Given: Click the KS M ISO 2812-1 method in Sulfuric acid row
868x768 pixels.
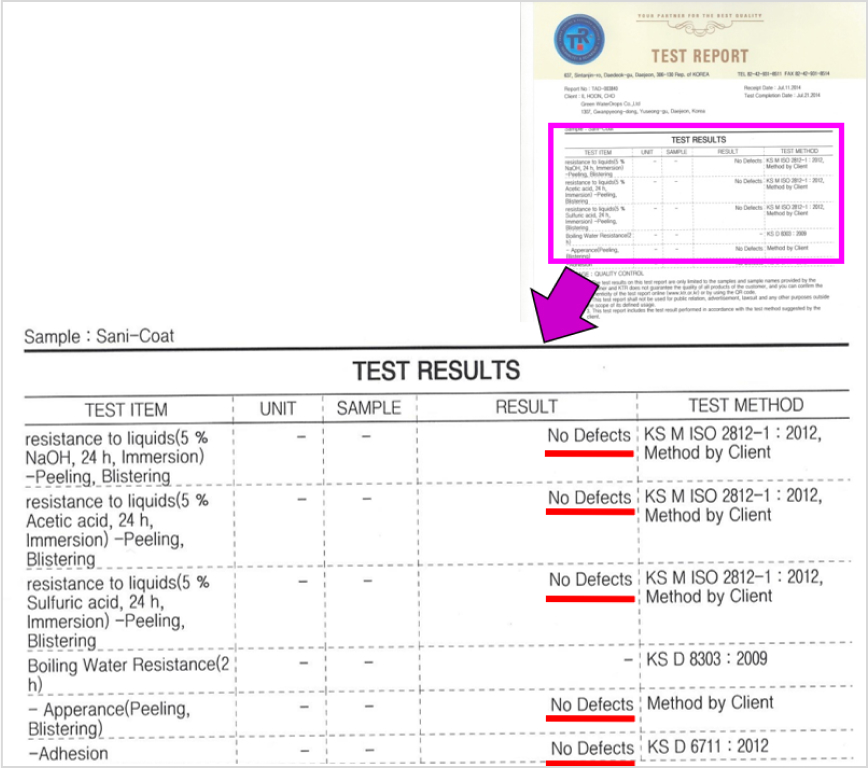Looking at the screenshot, I should click(734, 586).
